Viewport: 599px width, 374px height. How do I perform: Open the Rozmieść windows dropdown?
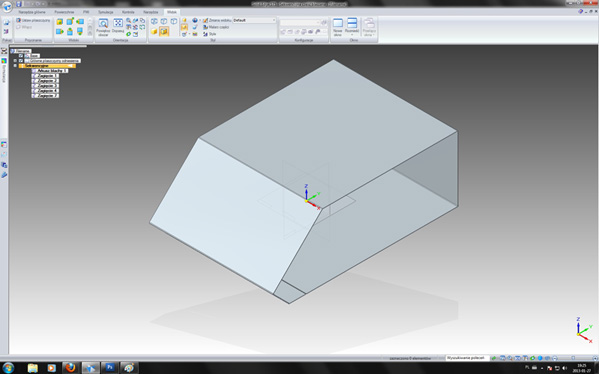[352, 27]
